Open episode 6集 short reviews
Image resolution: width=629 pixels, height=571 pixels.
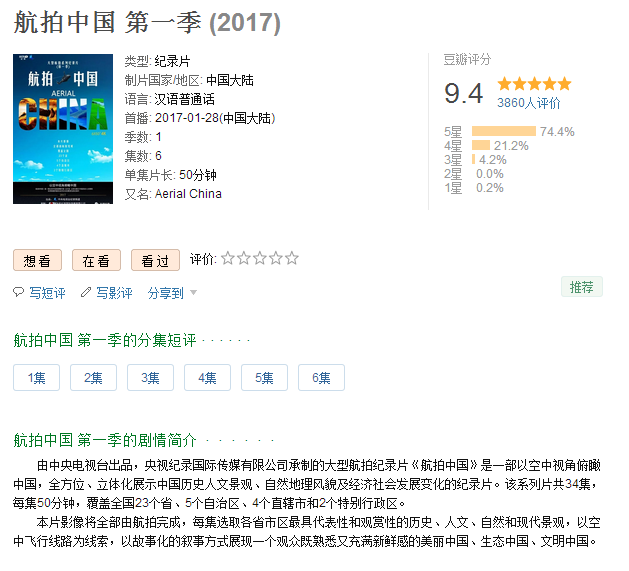tap(321, 378)
